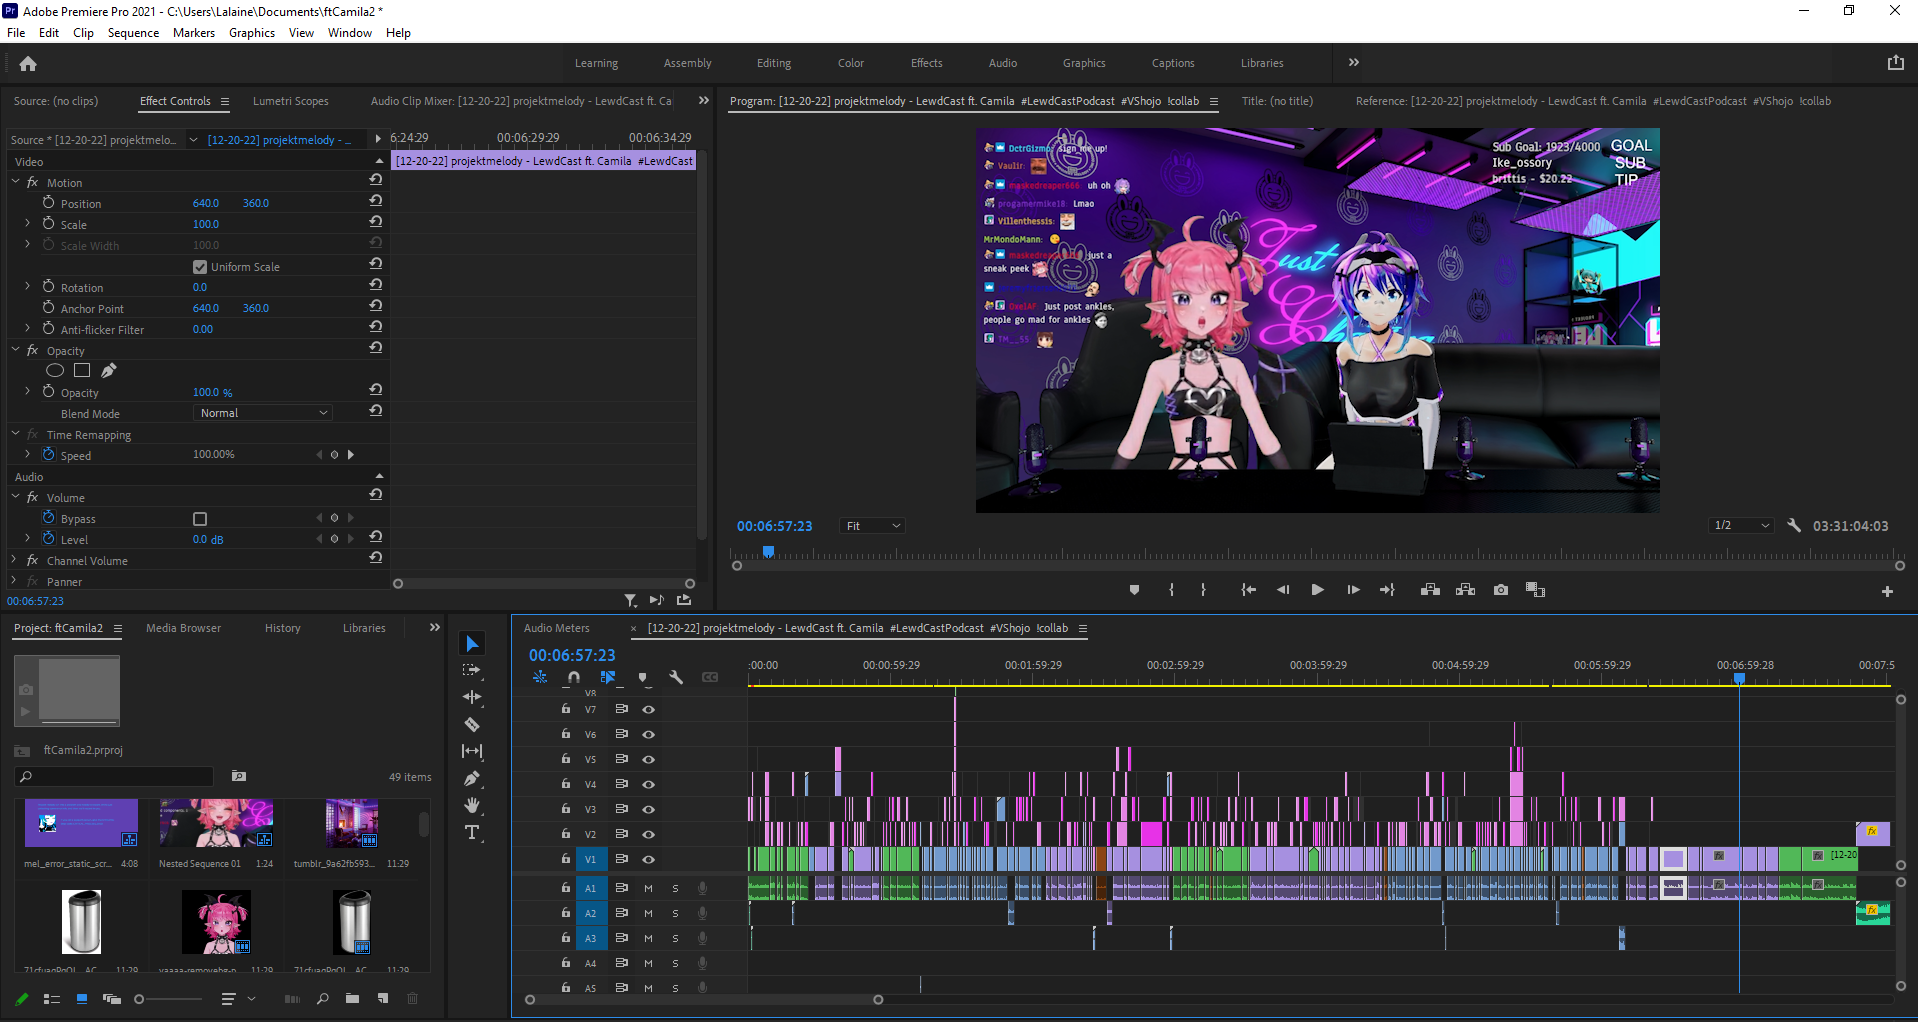Click the Export Frame camera icon

tap(1501, 590)
